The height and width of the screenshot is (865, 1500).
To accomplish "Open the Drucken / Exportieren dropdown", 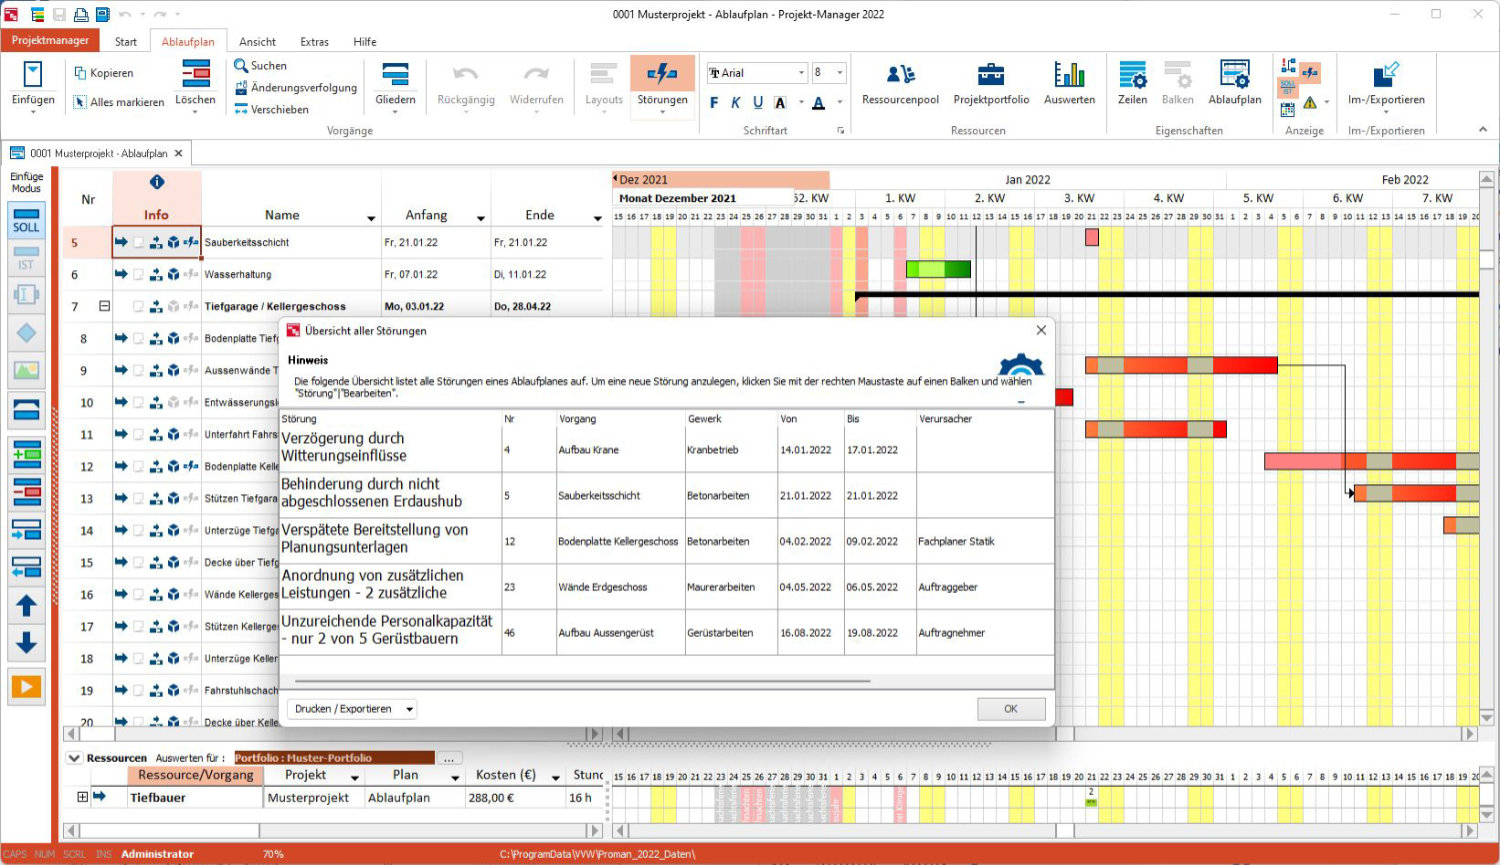I will [x=353, y=709].
